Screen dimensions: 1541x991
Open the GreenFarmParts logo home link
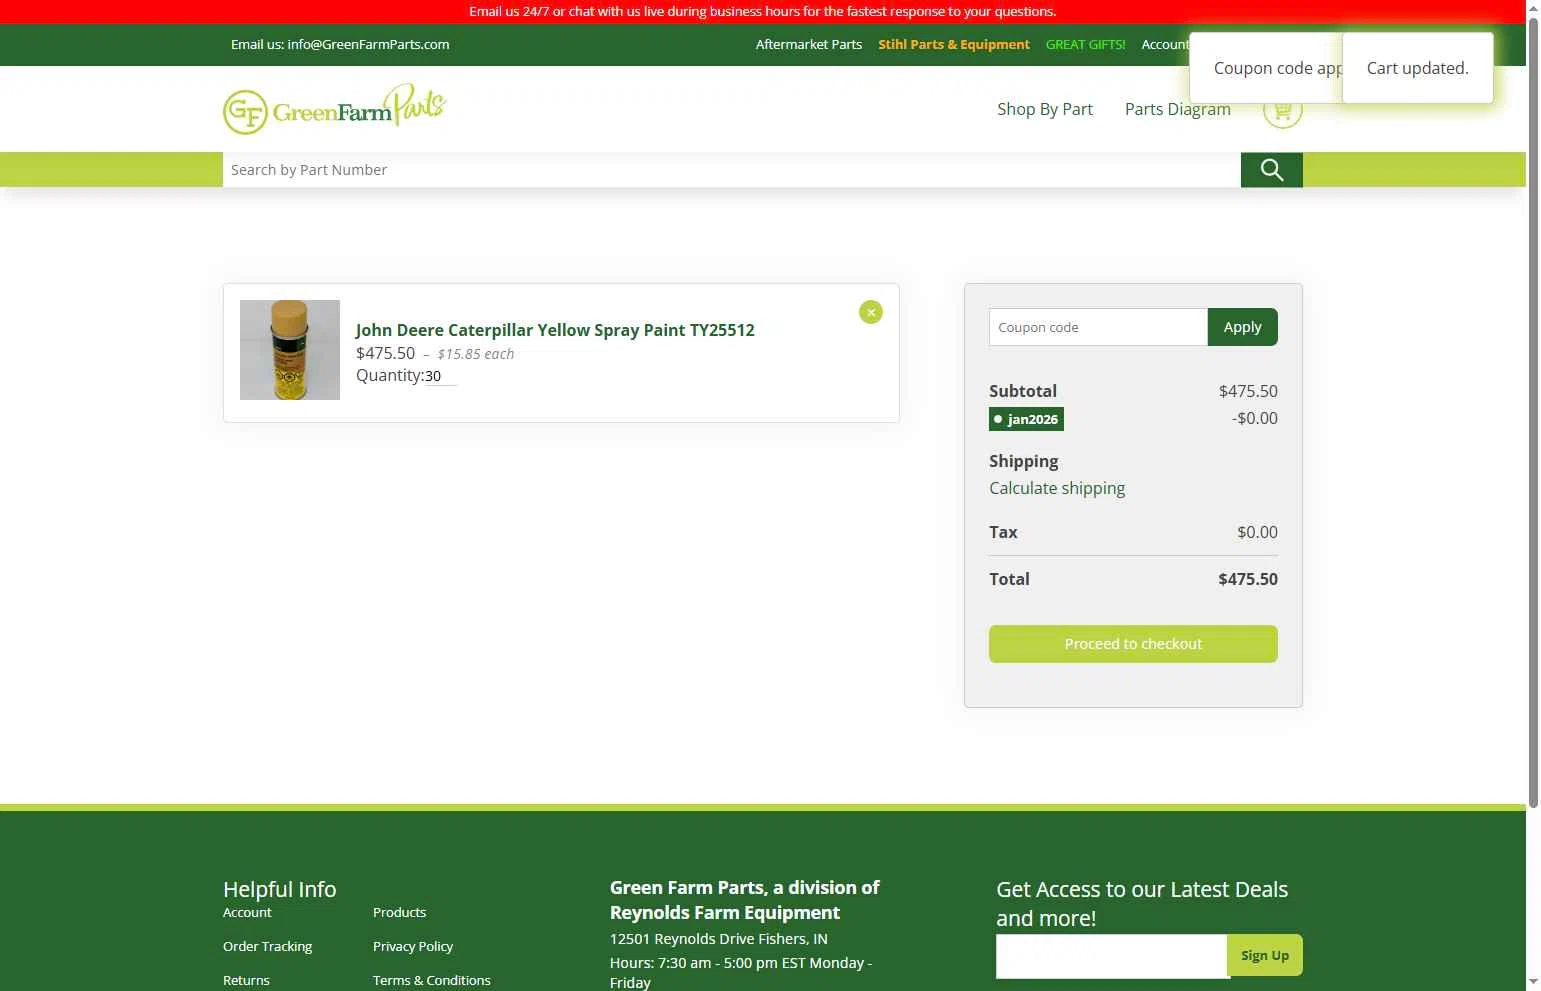pos(334,109)
